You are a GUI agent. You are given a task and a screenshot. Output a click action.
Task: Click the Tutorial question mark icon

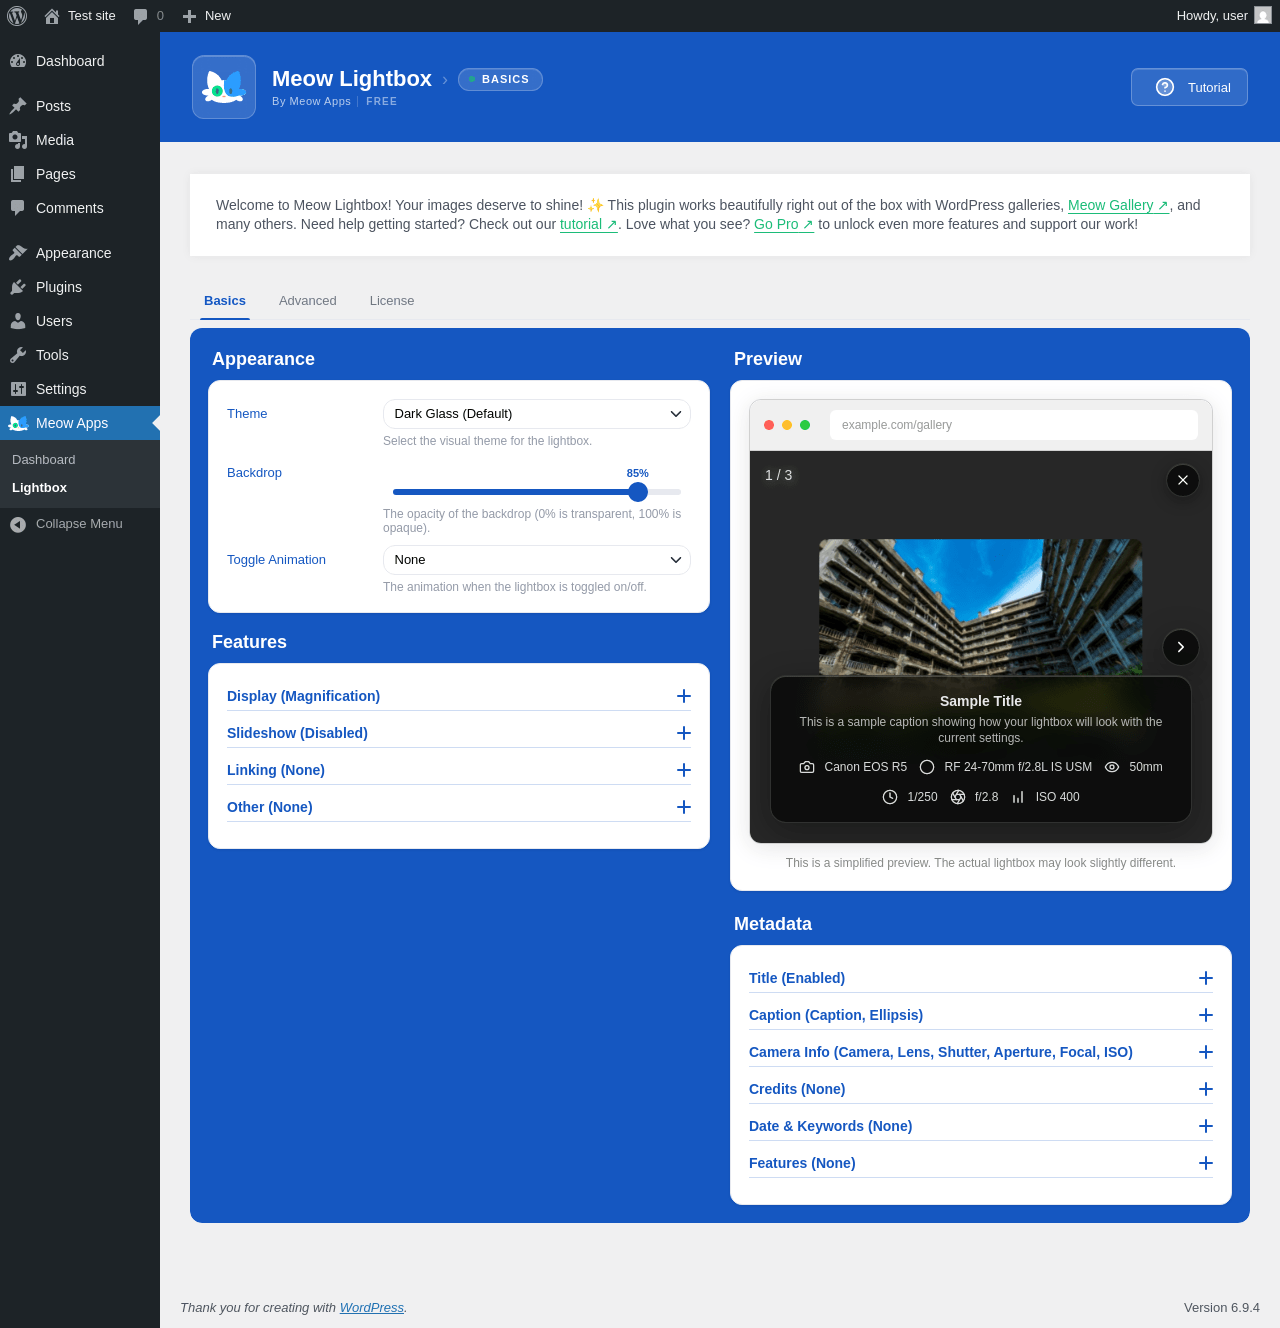click(x=1165, y=87)
